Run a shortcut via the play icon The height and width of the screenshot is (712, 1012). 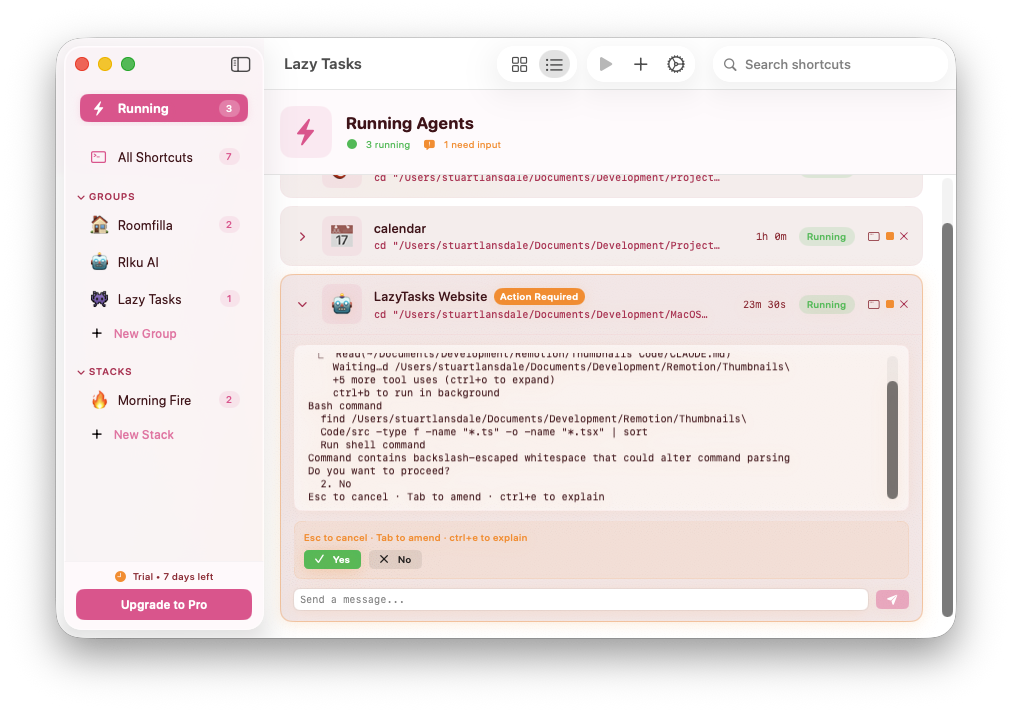coord(606,64)
